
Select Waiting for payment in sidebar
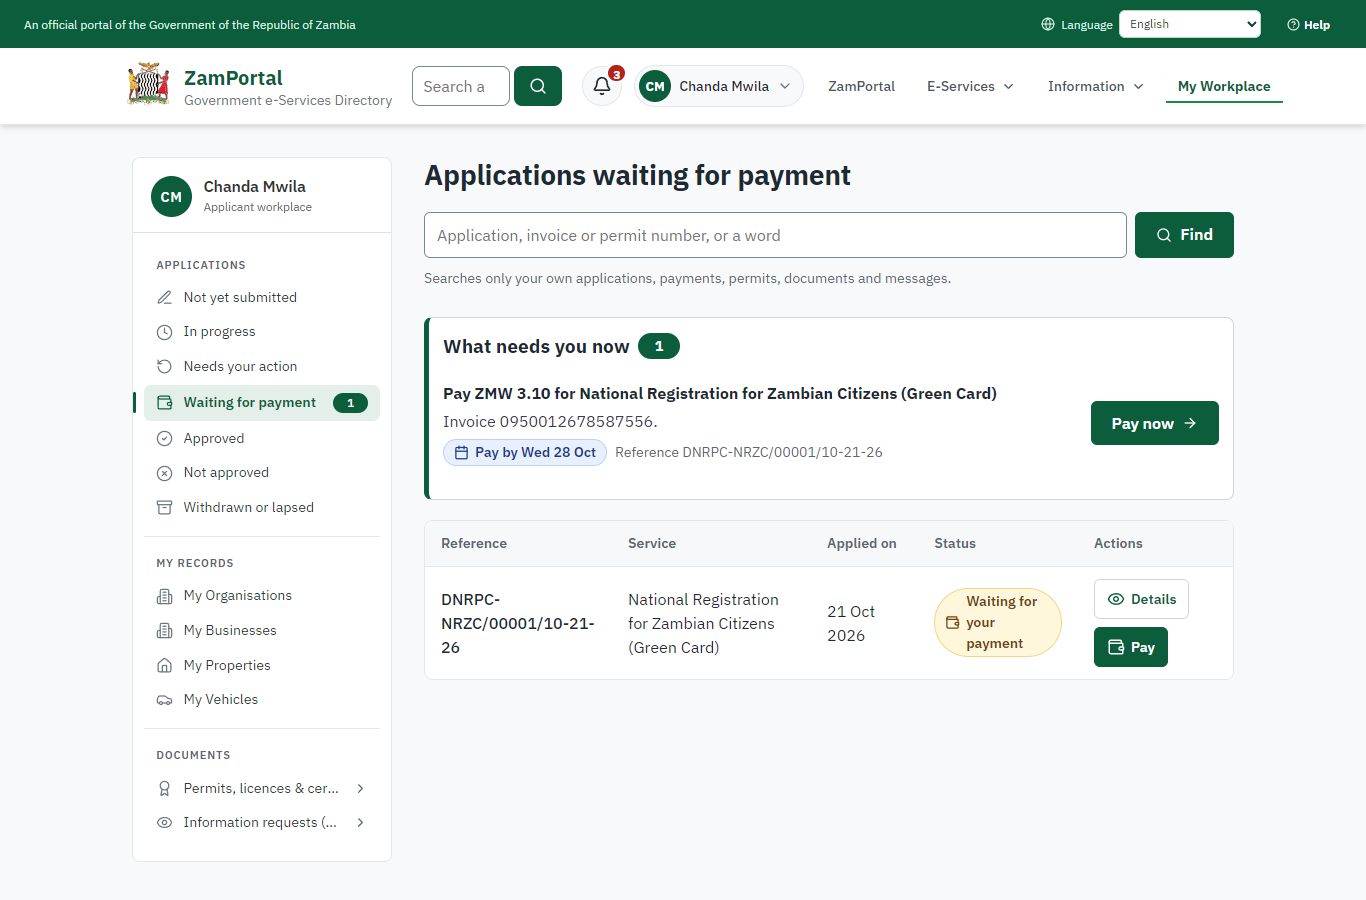click(262, 403)
